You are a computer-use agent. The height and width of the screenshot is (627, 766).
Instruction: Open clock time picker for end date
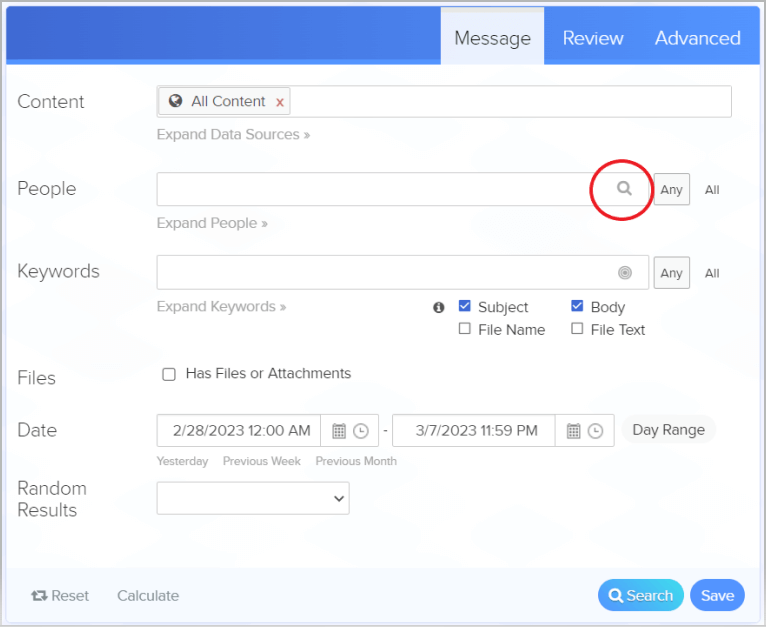595,431
